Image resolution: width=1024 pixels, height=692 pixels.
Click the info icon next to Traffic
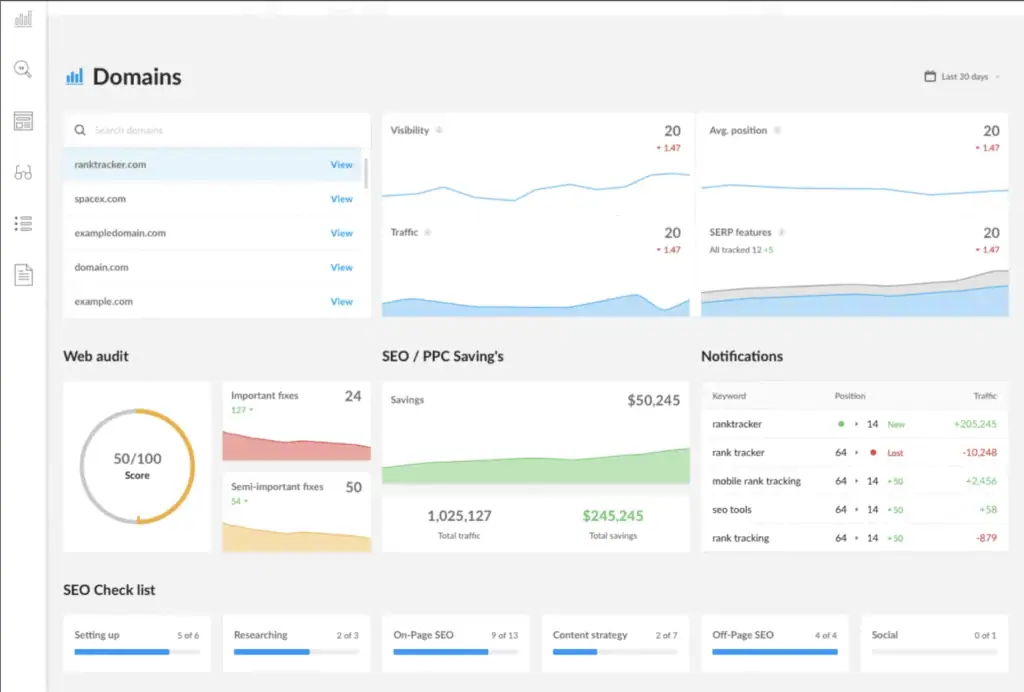pyautogui.click(x=428, y=233)
